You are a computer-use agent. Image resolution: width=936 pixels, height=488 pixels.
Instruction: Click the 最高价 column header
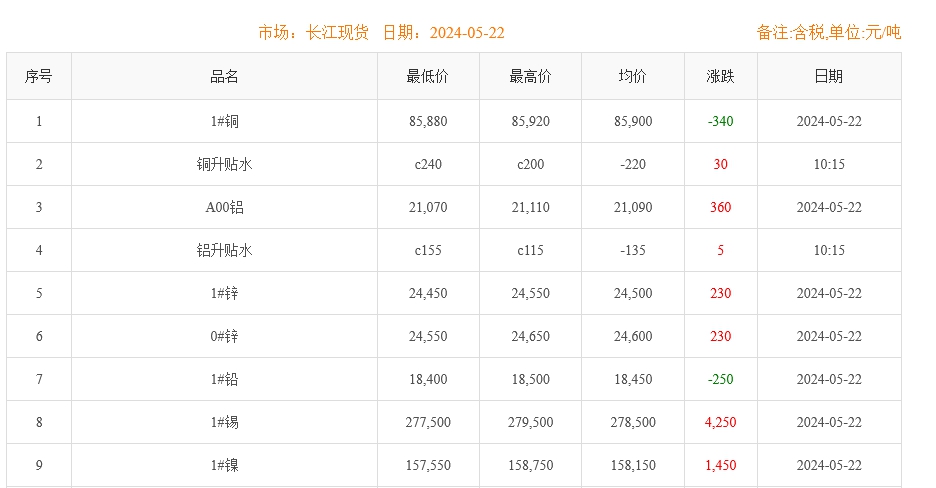click(x=530, y=77)
